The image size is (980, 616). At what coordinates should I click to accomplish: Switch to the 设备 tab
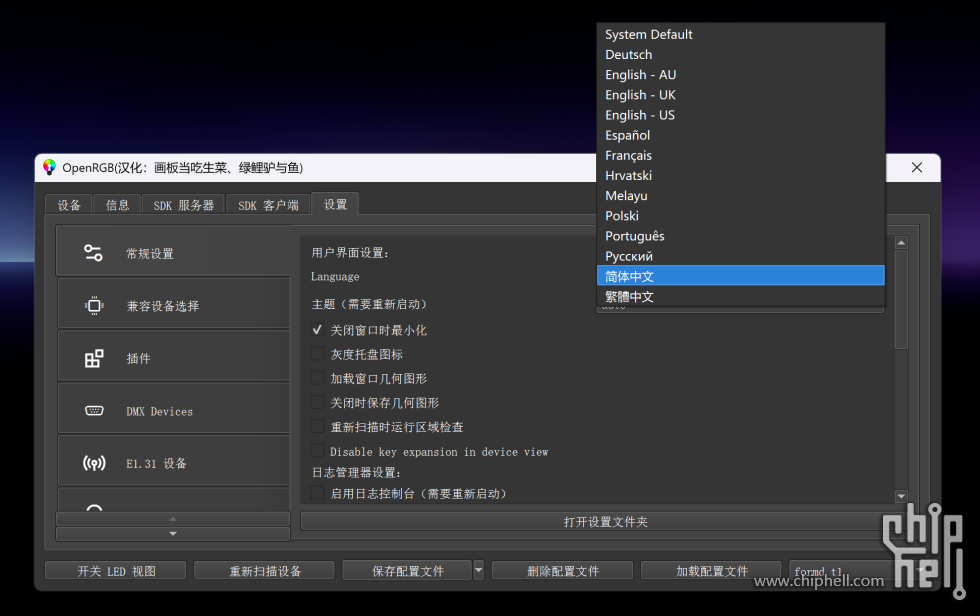pos(69,205)
